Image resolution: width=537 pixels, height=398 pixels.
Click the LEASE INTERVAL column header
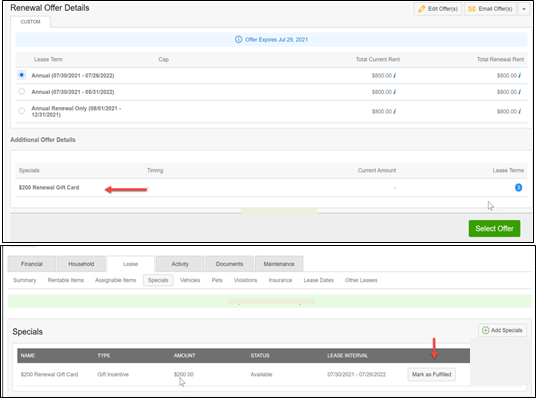pyautogui.click(x=348, y=356)
